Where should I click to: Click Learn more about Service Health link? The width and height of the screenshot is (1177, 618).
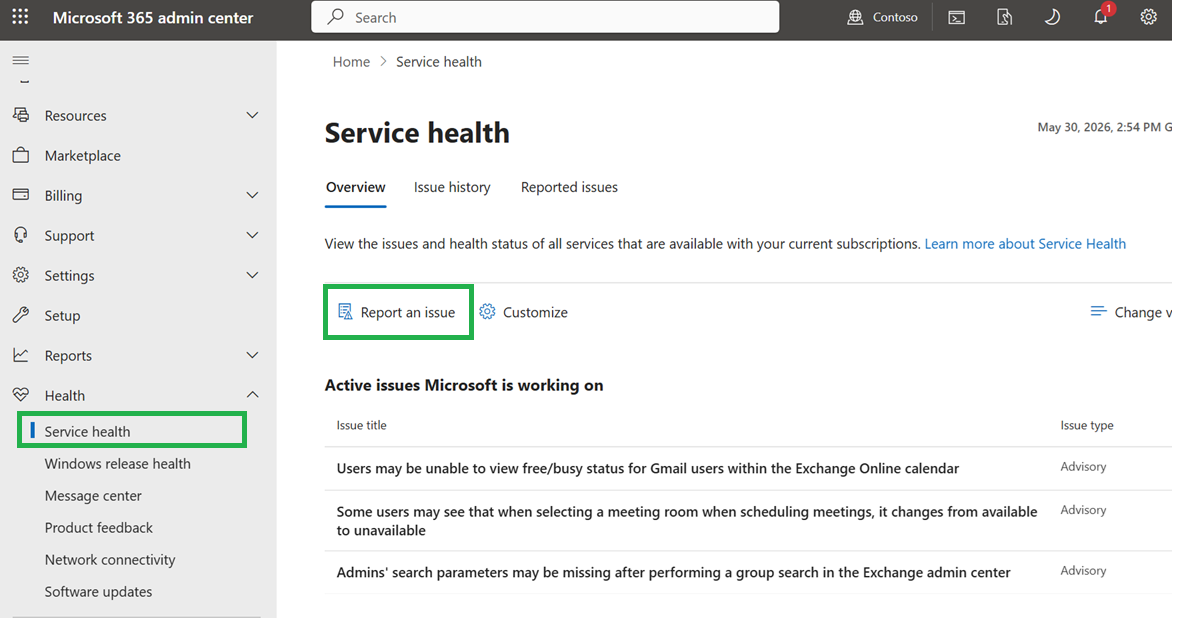pos(1025,244)
